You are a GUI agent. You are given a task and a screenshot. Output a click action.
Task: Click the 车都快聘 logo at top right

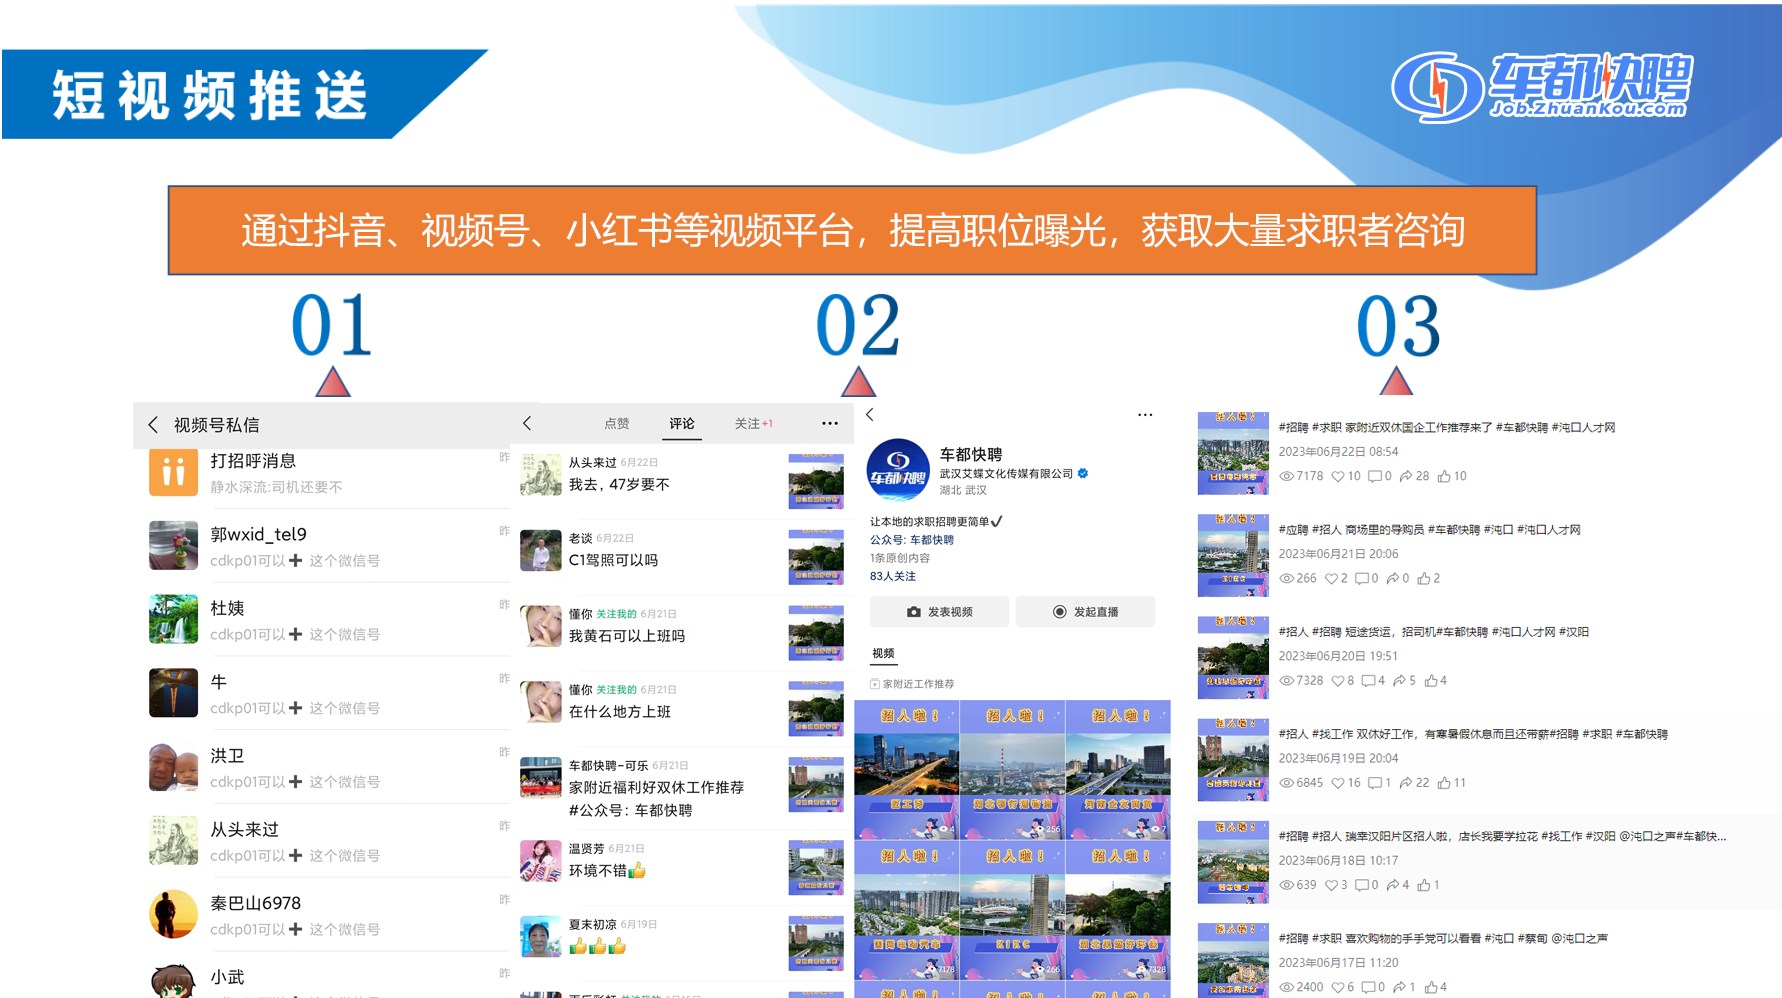1541,87
